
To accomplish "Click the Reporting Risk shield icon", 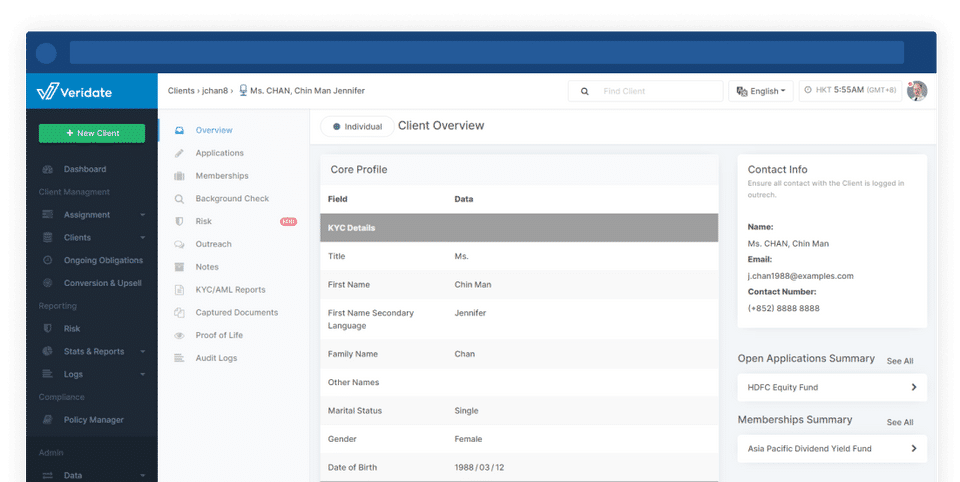I will tap(47, 328).
